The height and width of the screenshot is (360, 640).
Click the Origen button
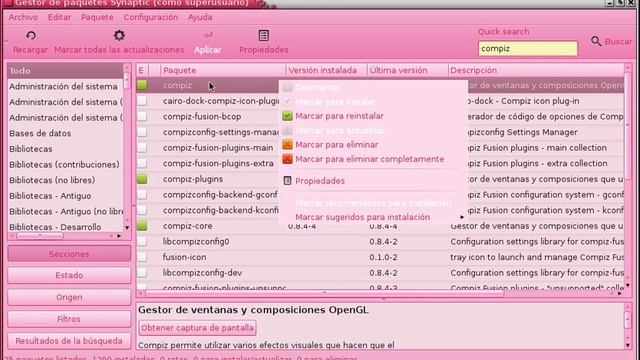click(69, 297)
